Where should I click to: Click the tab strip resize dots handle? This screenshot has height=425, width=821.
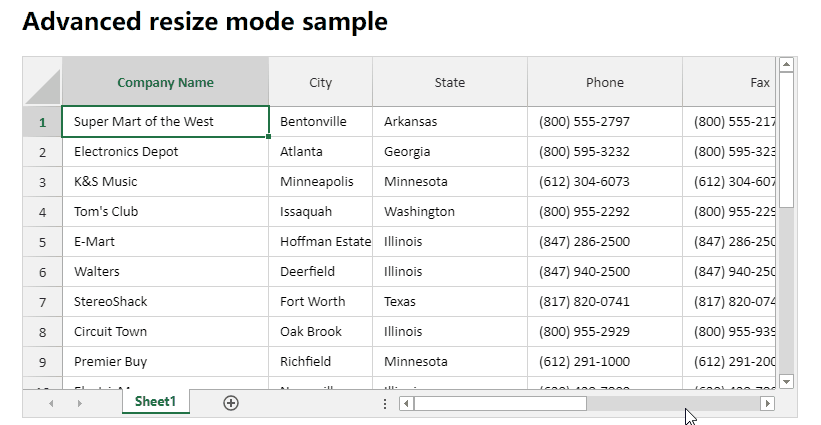(385, 403)
